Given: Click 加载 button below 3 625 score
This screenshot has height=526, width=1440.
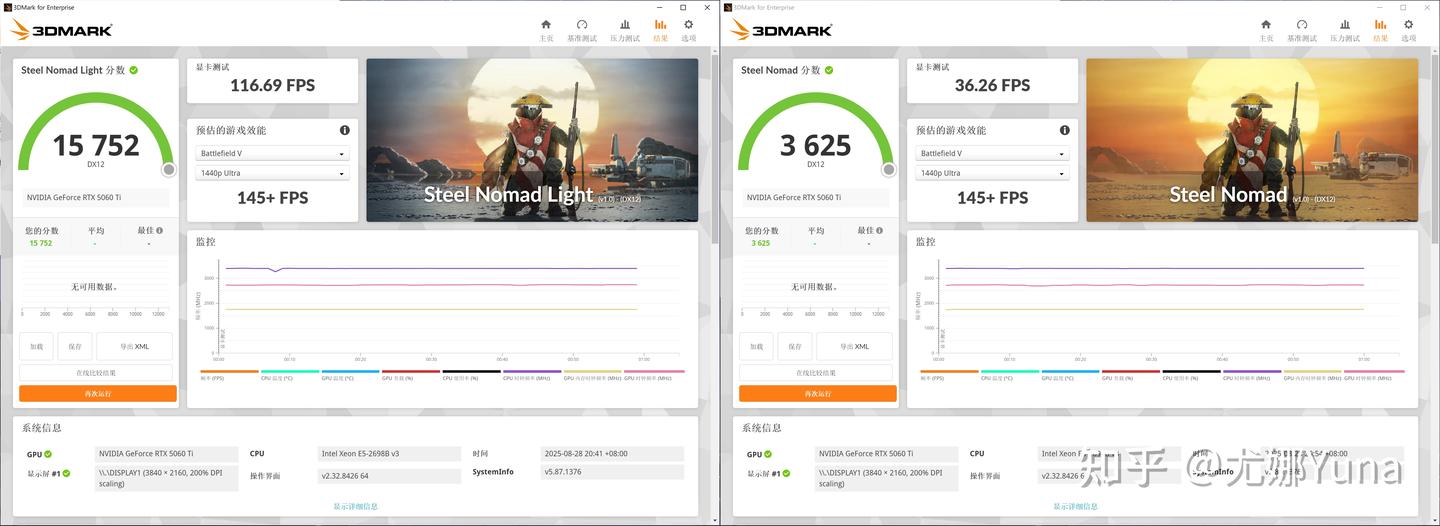Looking at the screenshot, I should tap(756, 346).
